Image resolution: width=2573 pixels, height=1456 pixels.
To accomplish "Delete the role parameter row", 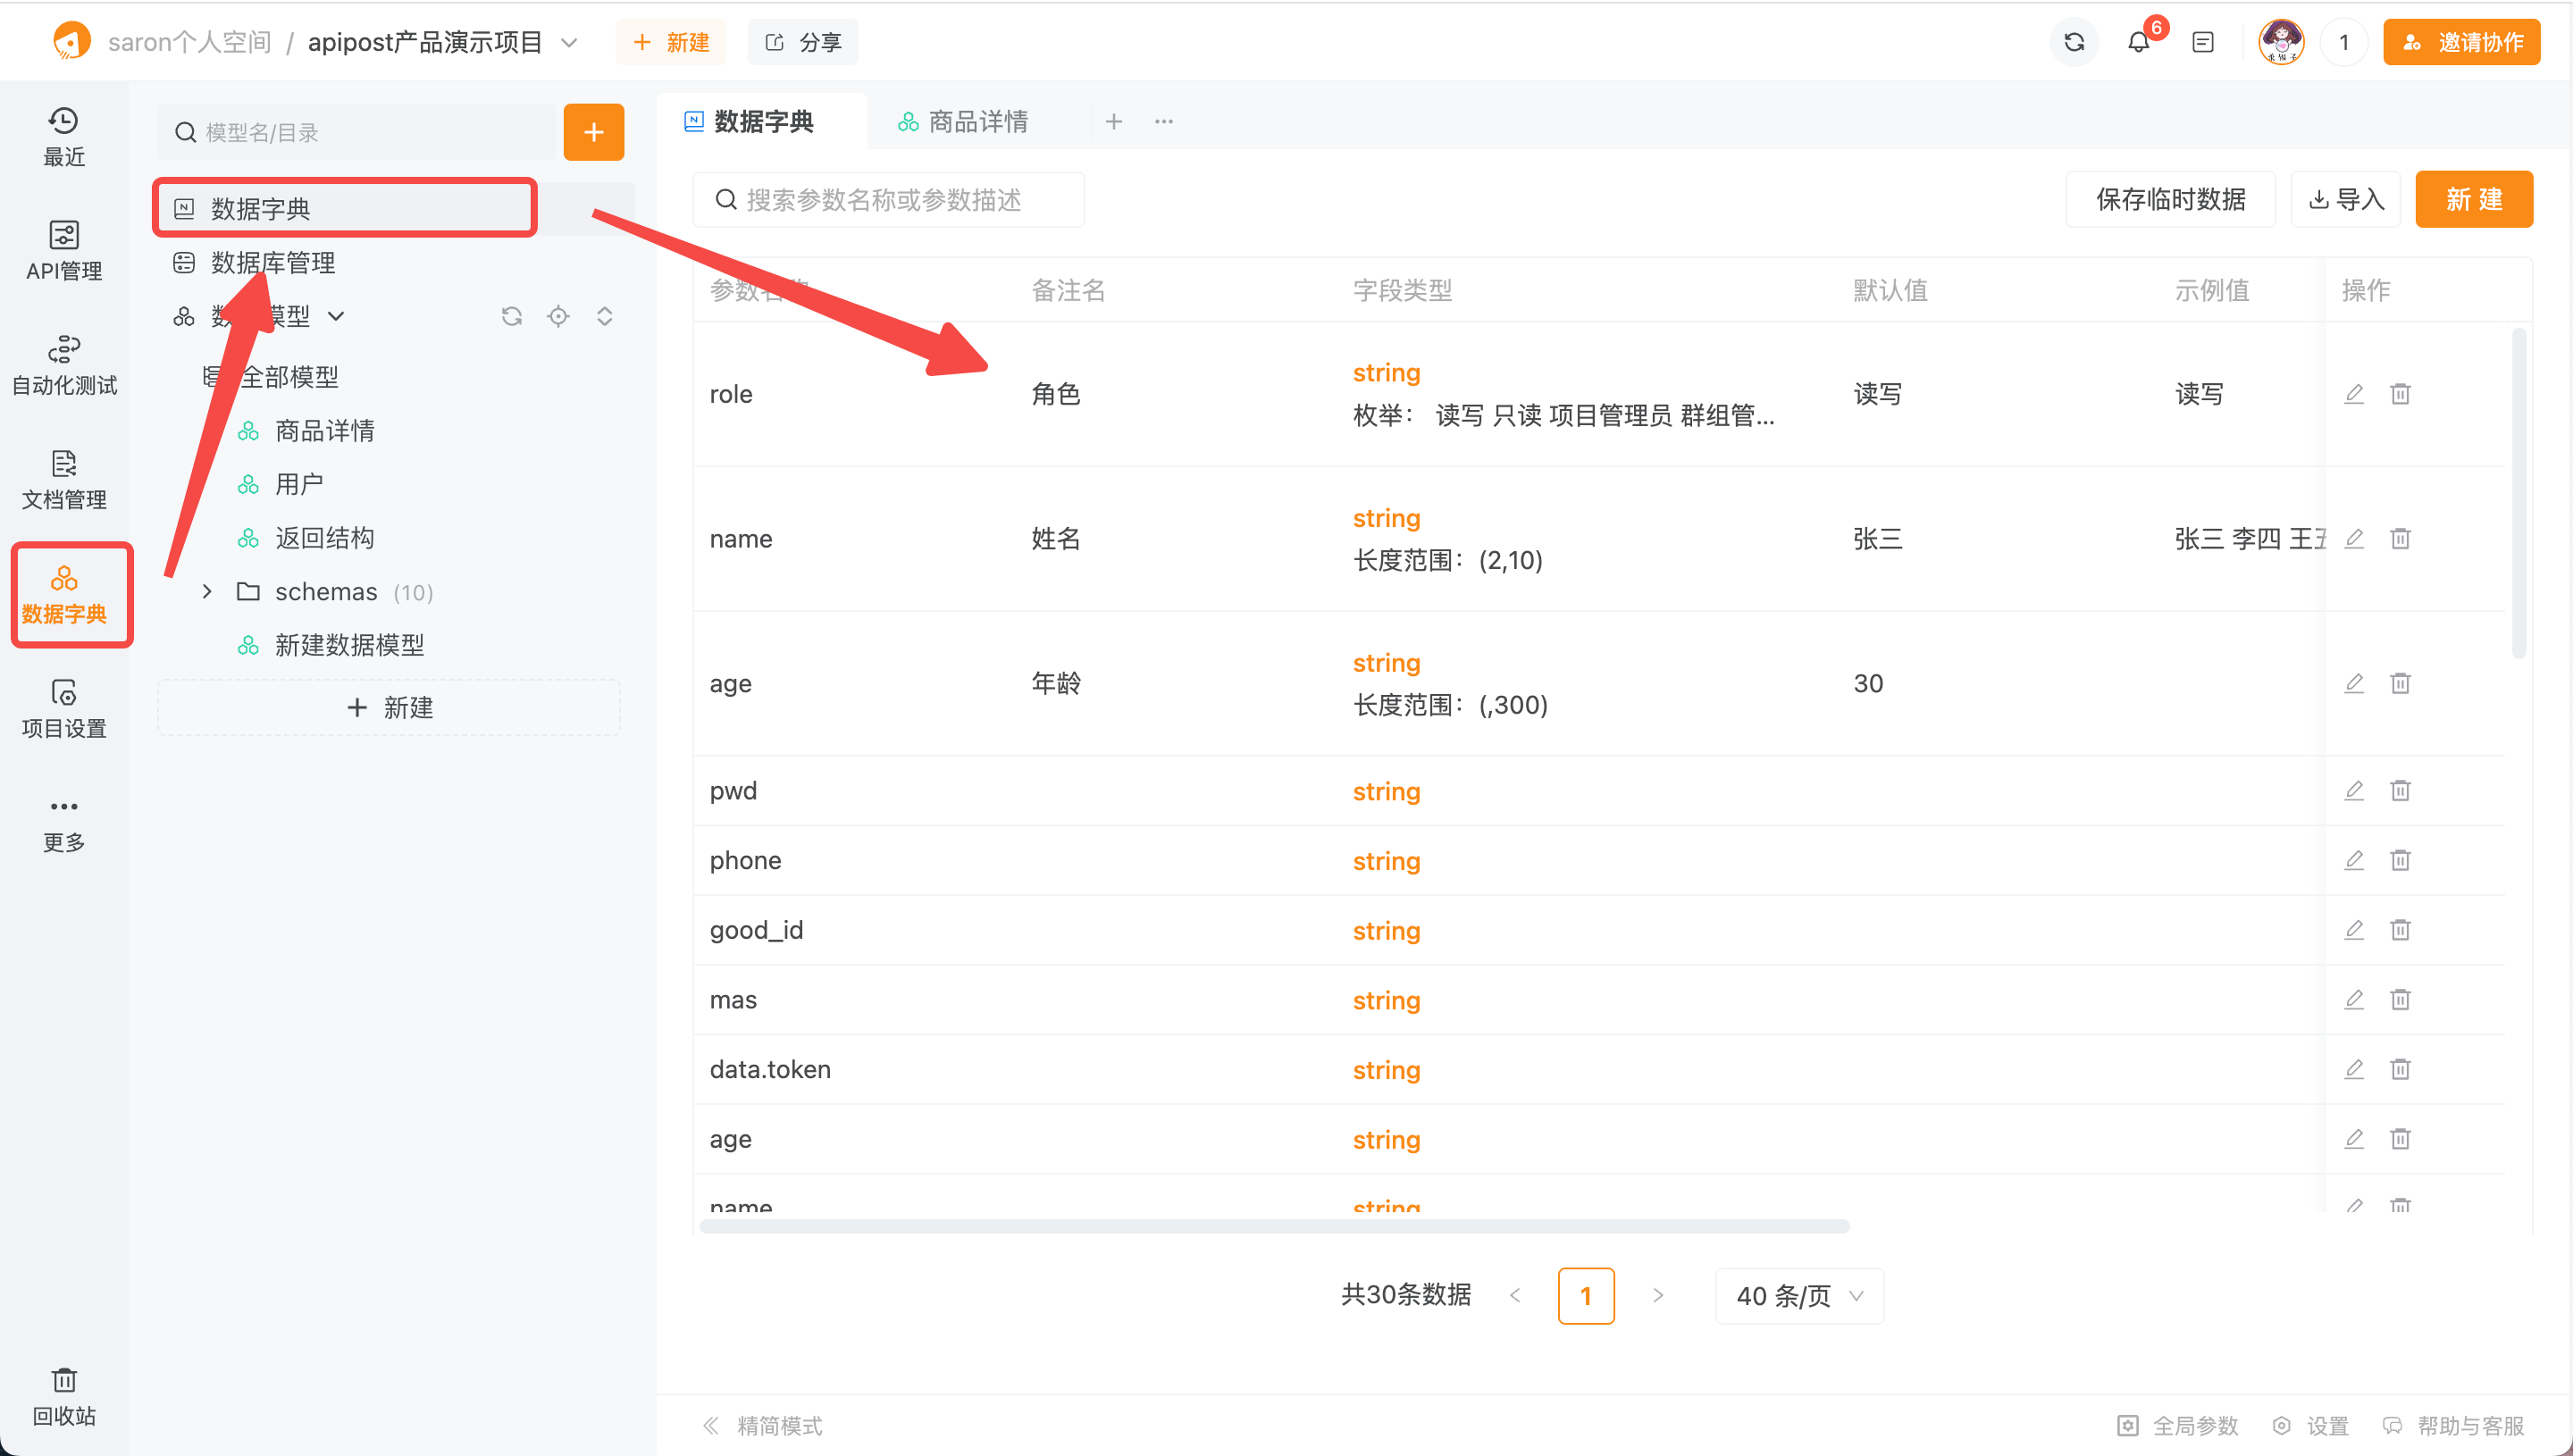I will tap(2400, 394).
